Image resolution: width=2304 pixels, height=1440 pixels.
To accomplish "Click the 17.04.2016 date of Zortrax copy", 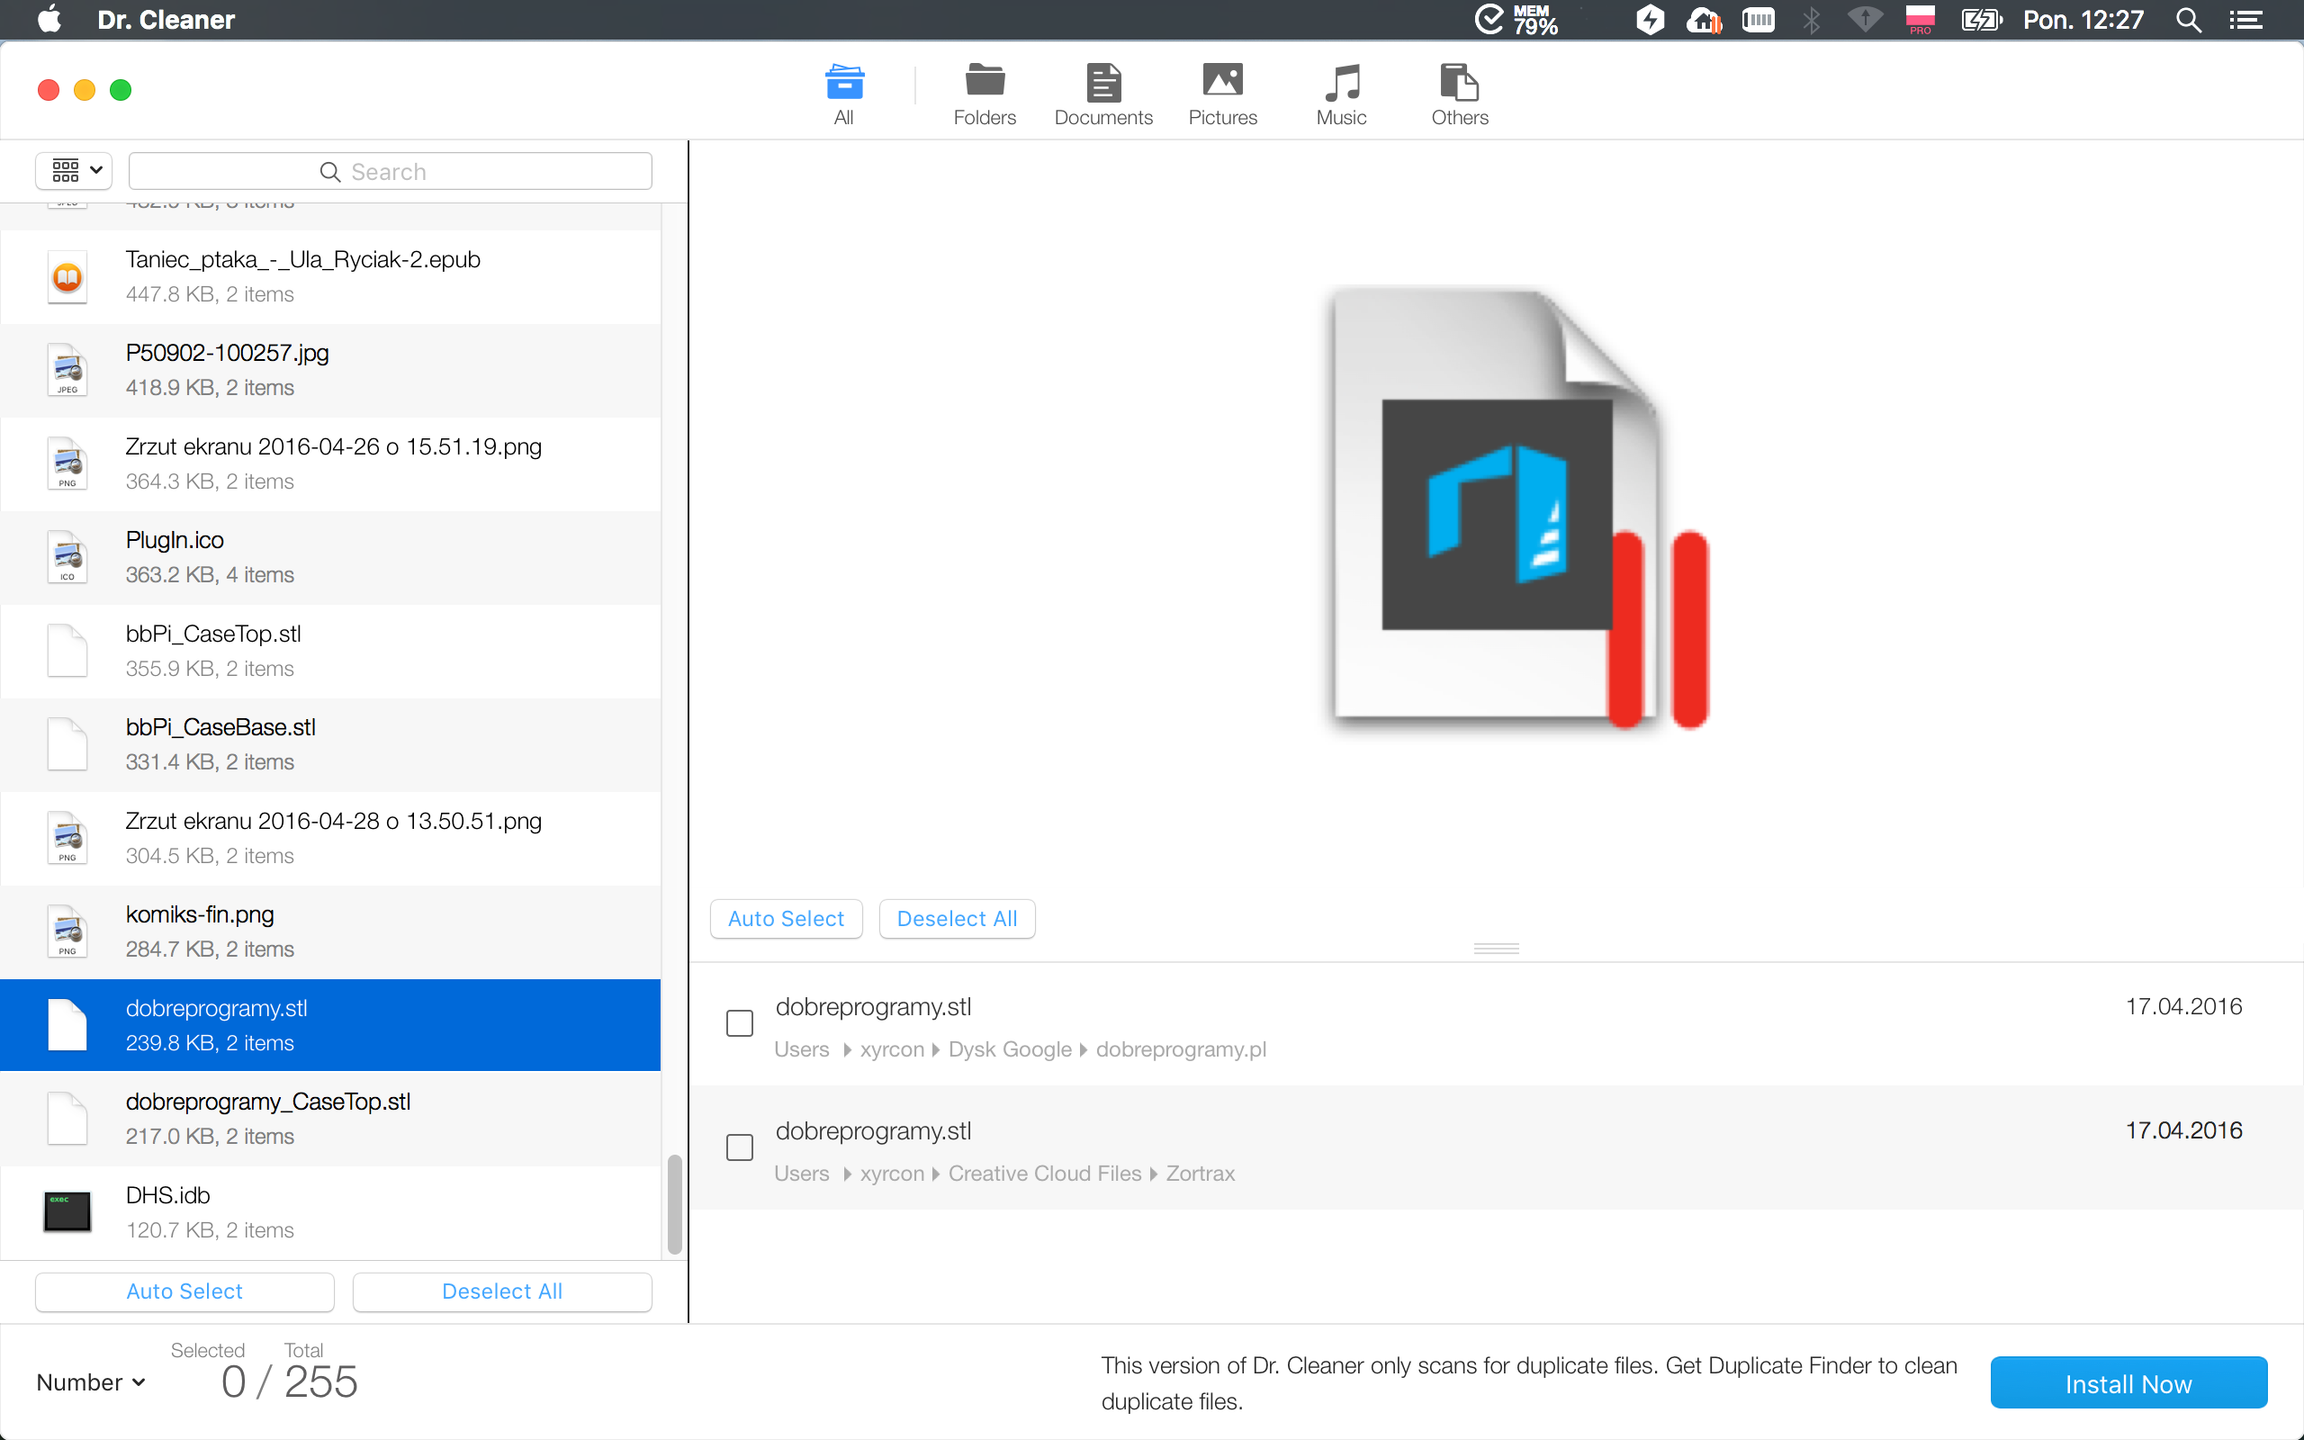I will (x=2184, y=1131).
